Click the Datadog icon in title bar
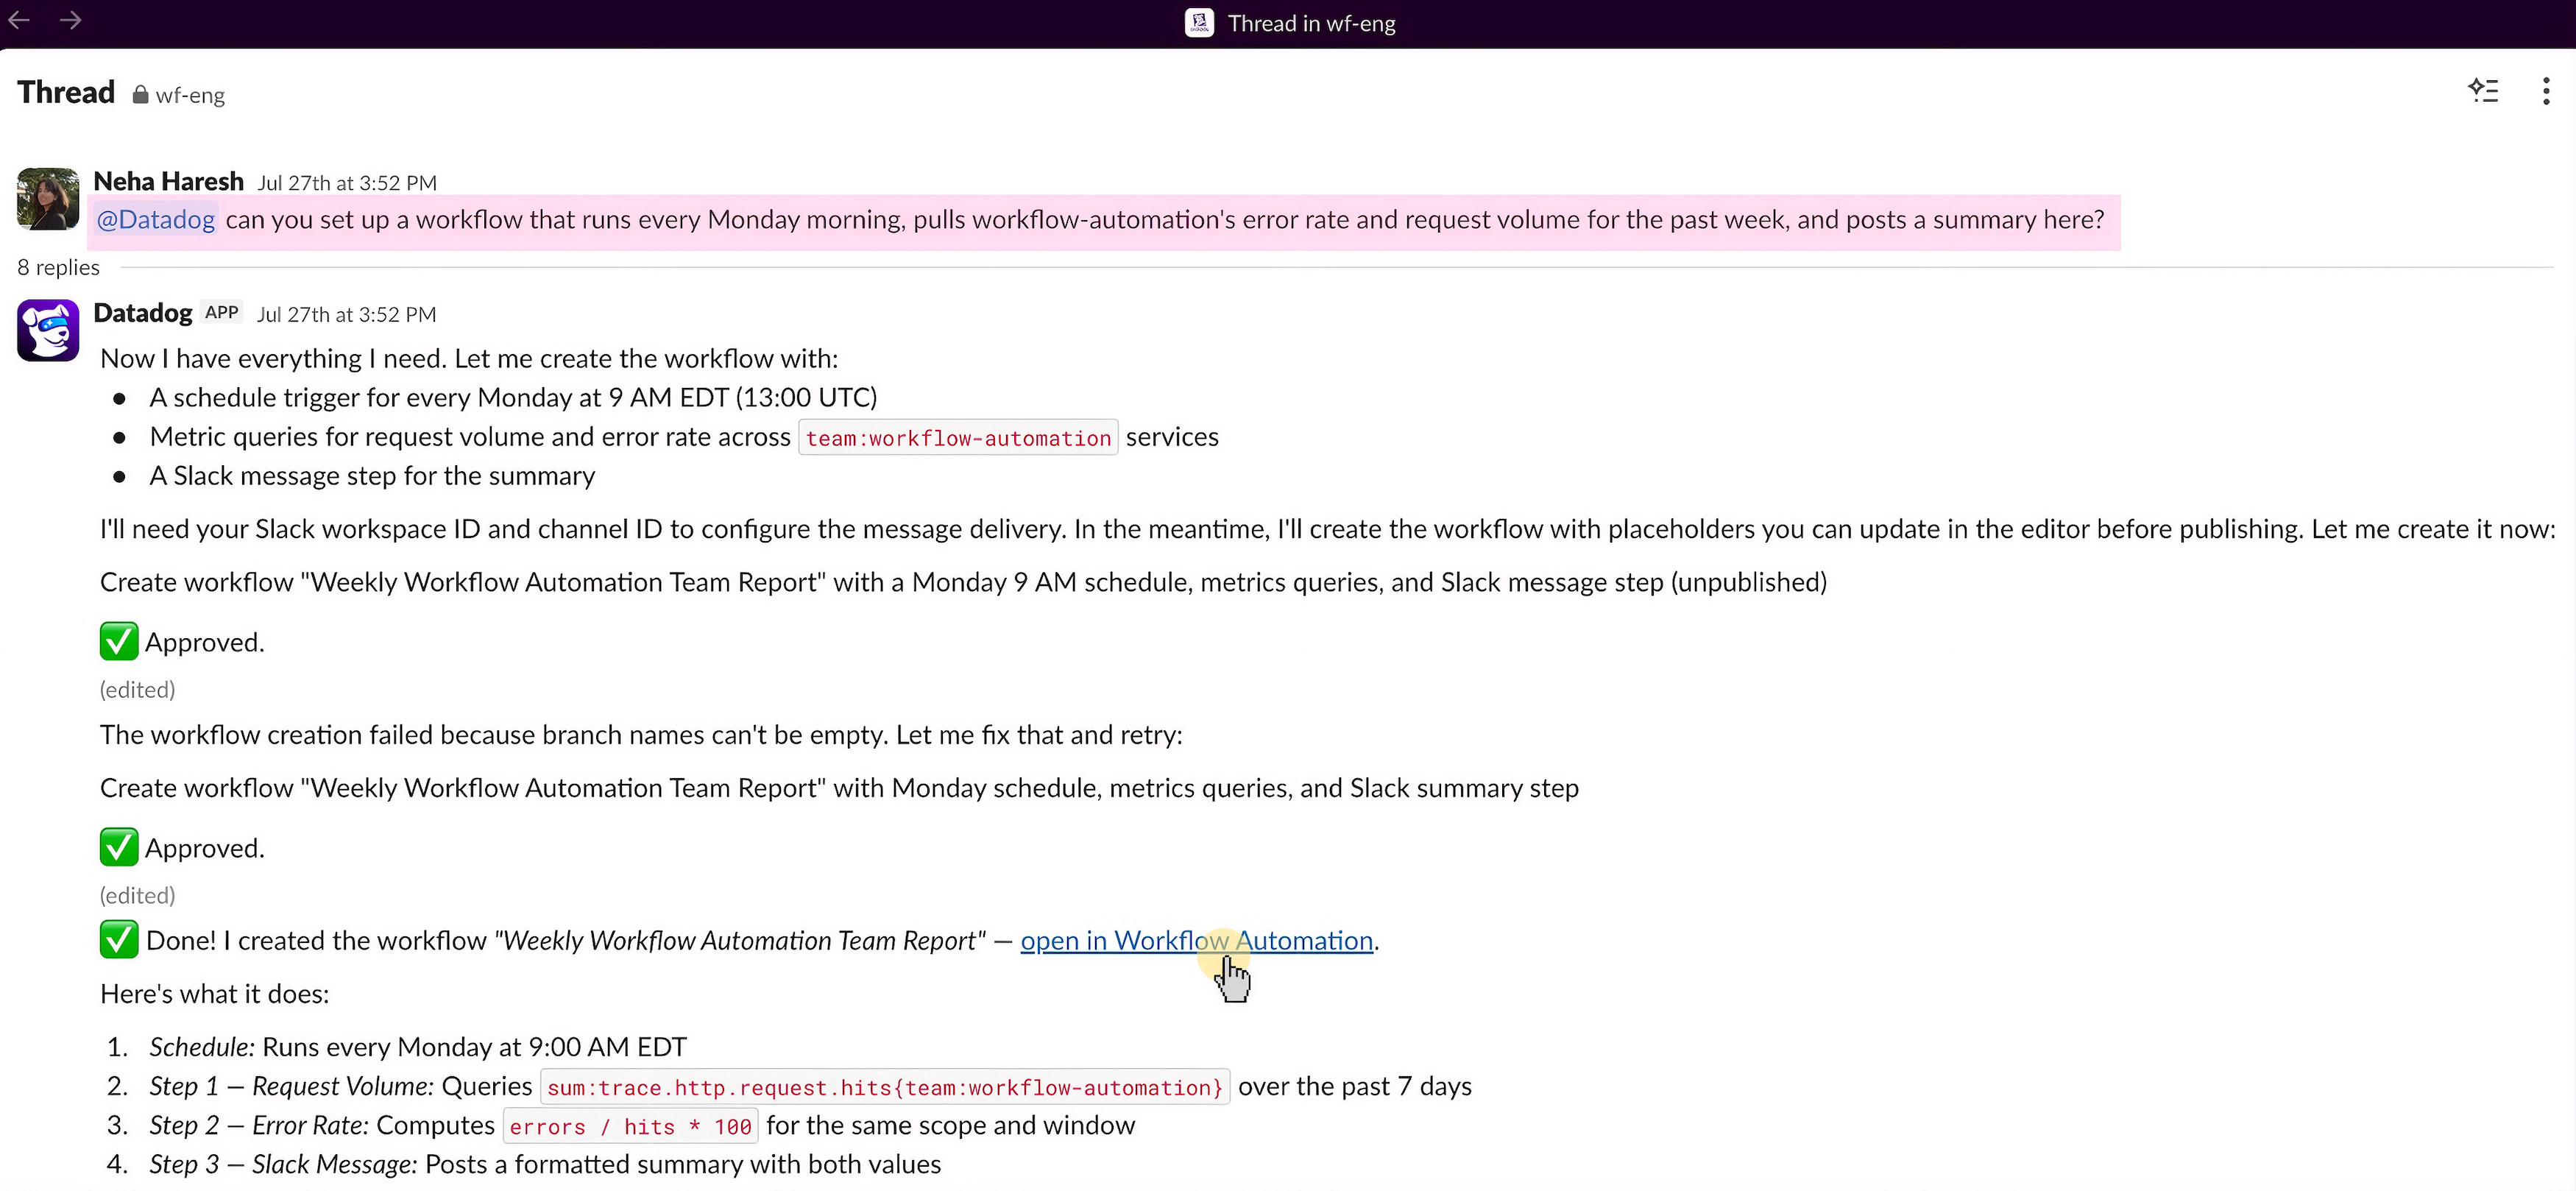This screenshot has width=2576, height=1191. (x=1199, y=23)
